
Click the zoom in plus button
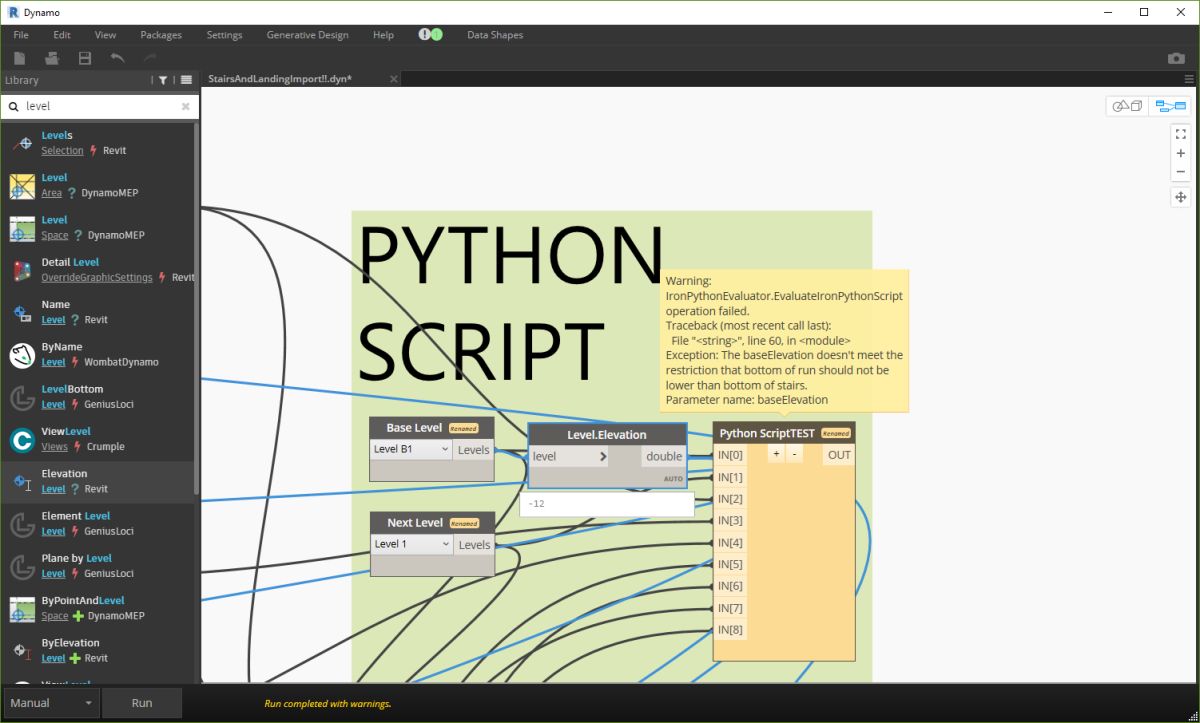(x=1181, y=153)
